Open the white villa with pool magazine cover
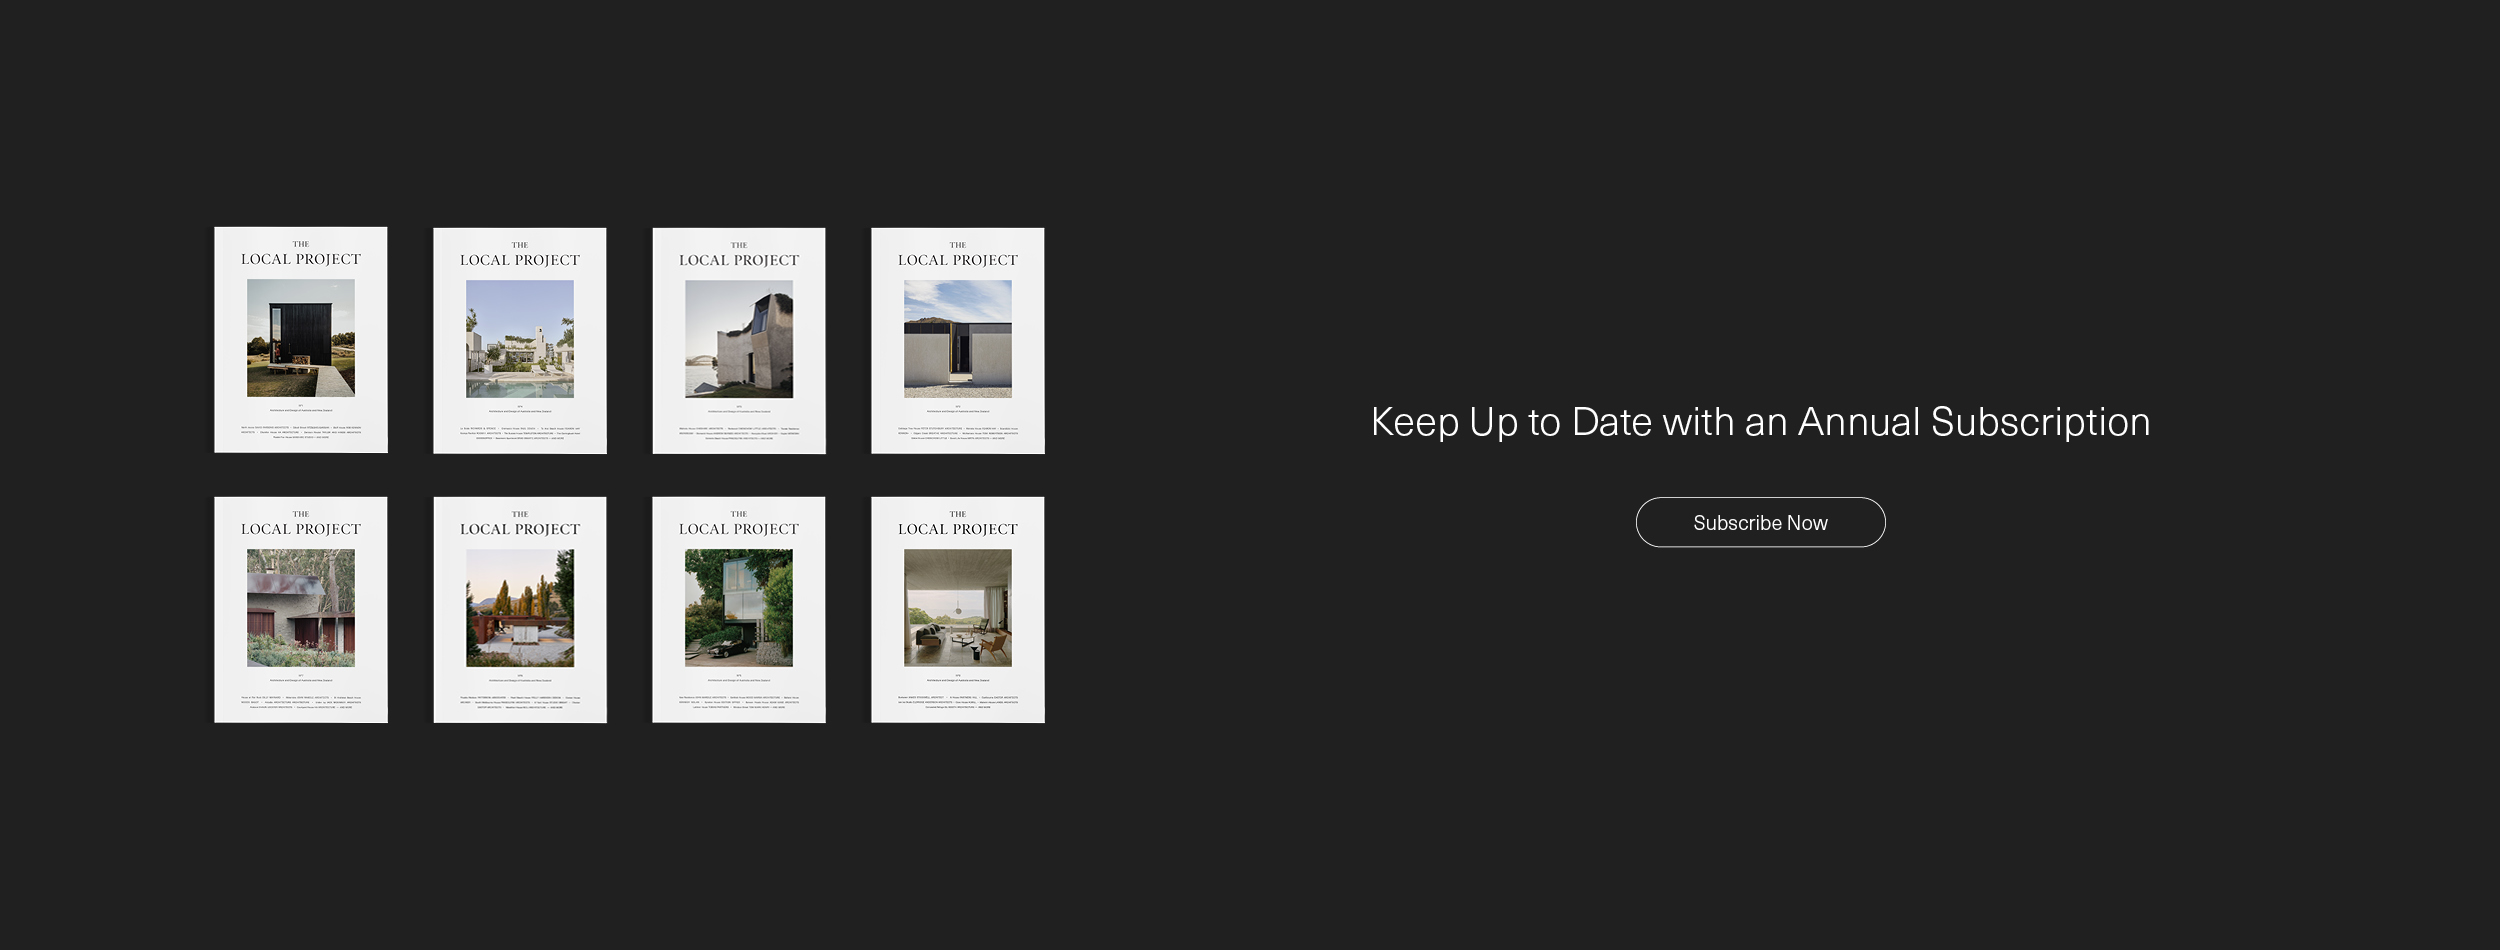 (x=520, y=341)
